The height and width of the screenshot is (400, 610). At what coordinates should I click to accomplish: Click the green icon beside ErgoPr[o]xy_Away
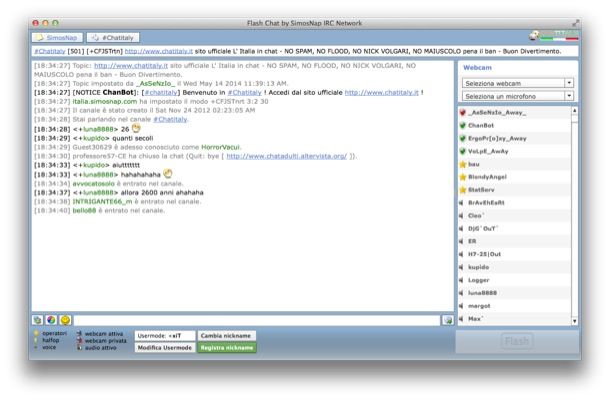pos(463,138)
